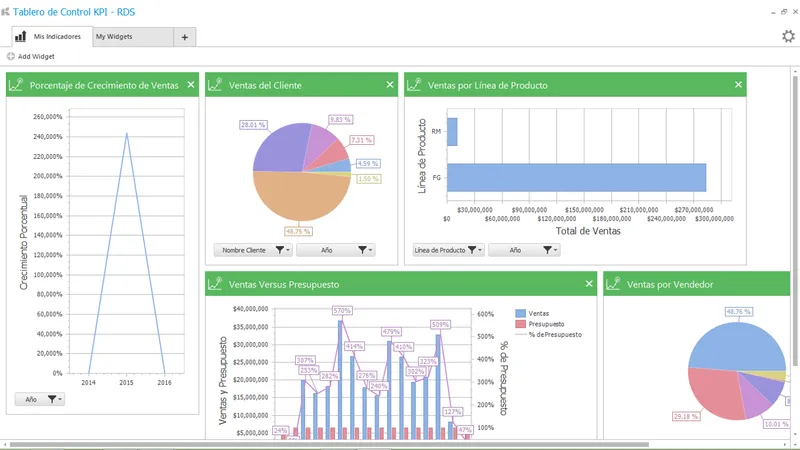Image resolution: width=800 pixels, height=450 pixels.
Task: Click the chart icon in Ventas por Vendedor header
Action: (613, 284)
